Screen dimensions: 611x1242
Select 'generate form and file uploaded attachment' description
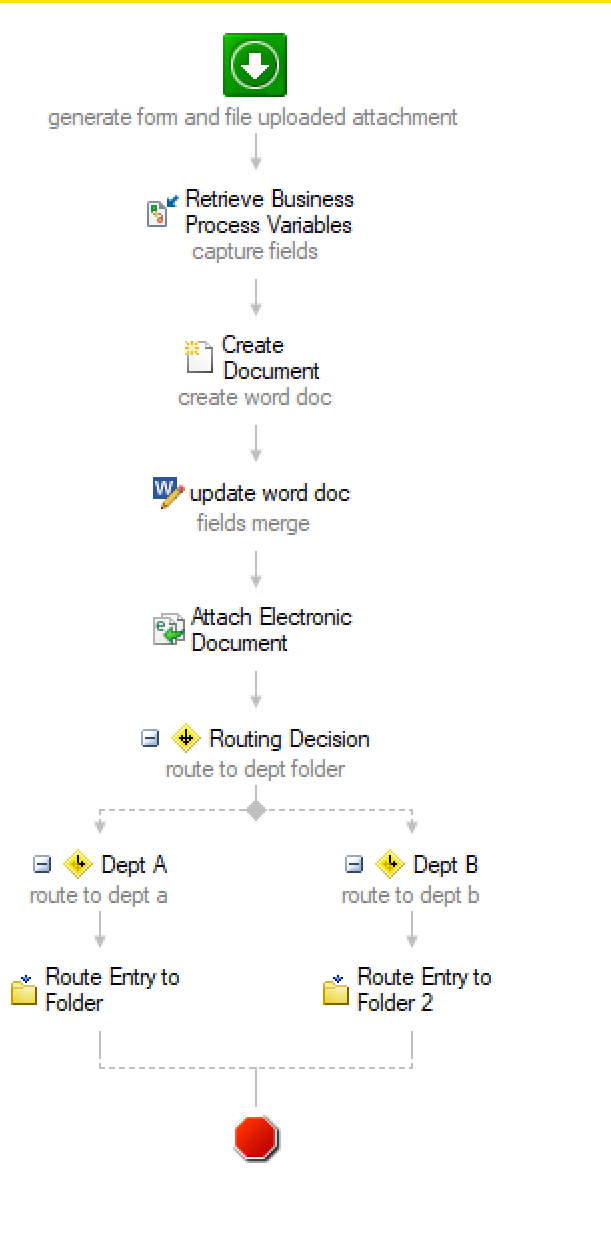253,117
